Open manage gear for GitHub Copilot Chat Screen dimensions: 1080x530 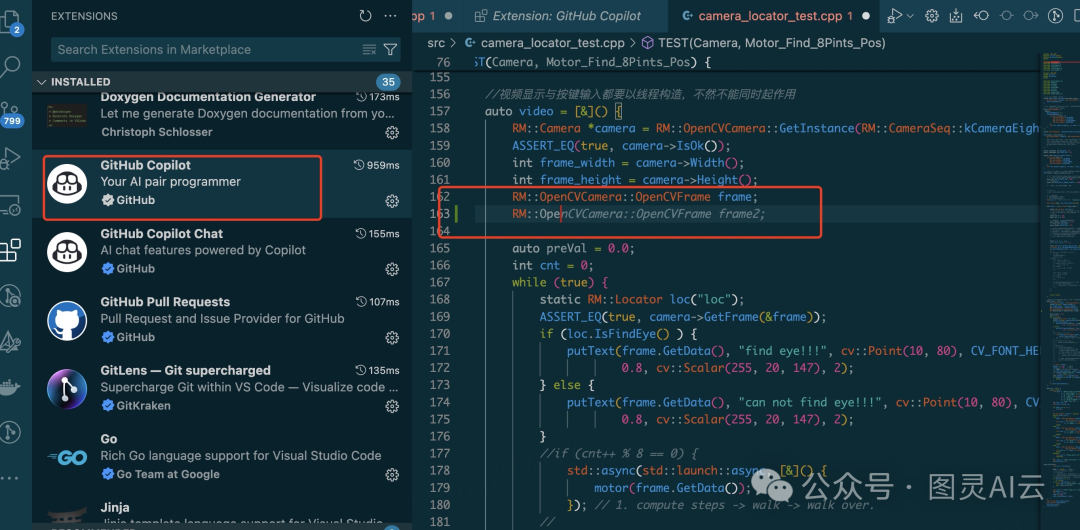(392, 269)
